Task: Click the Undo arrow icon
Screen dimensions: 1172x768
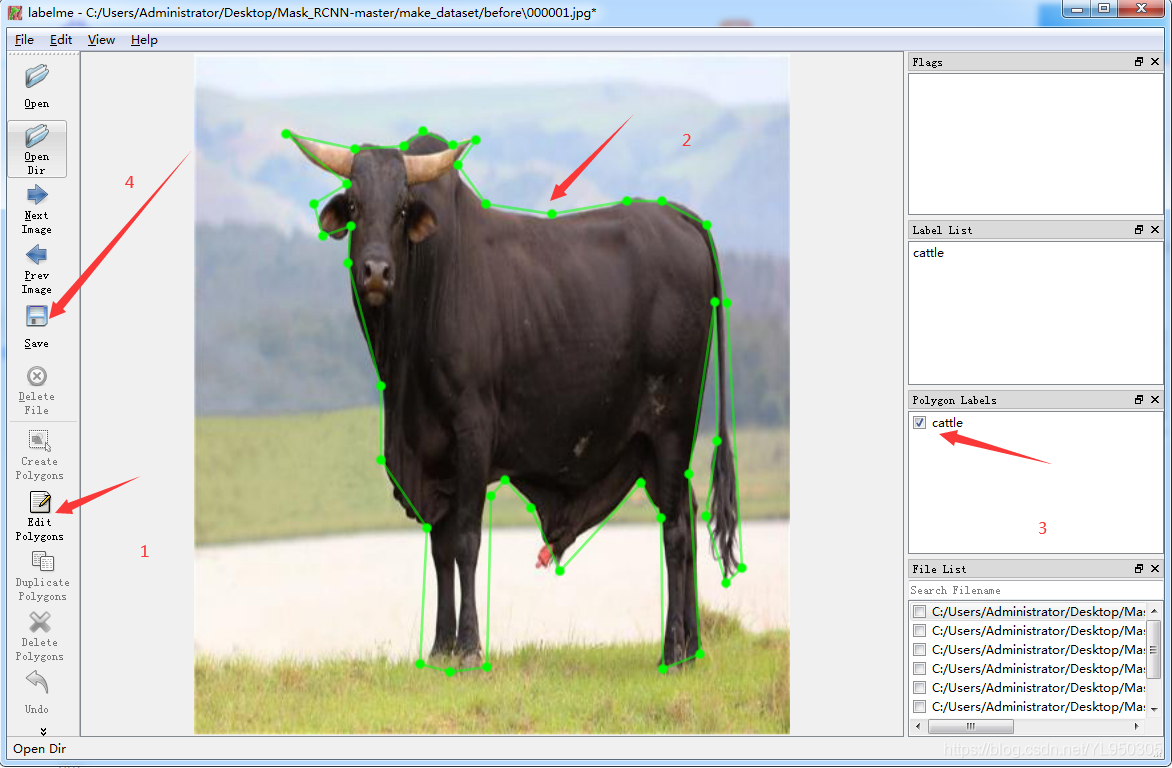Action: [x=37, y=683]
